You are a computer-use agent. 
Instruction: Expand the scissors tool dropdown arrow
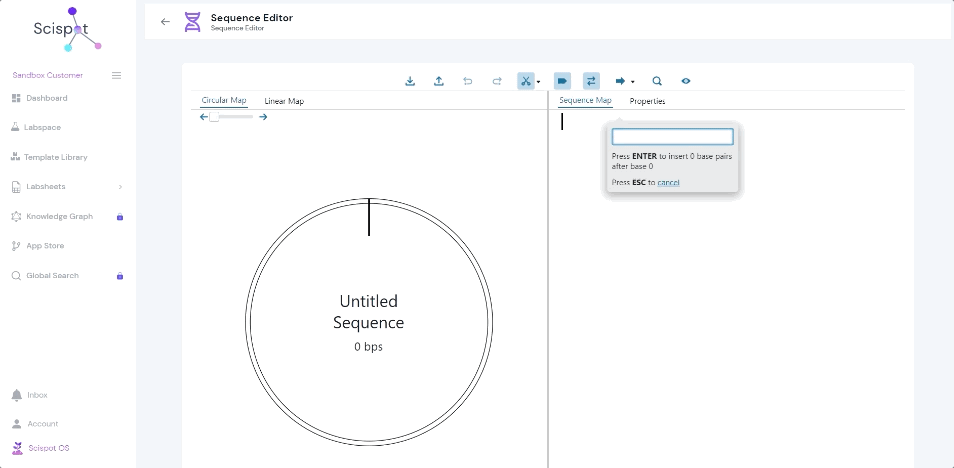coord(539,82)
